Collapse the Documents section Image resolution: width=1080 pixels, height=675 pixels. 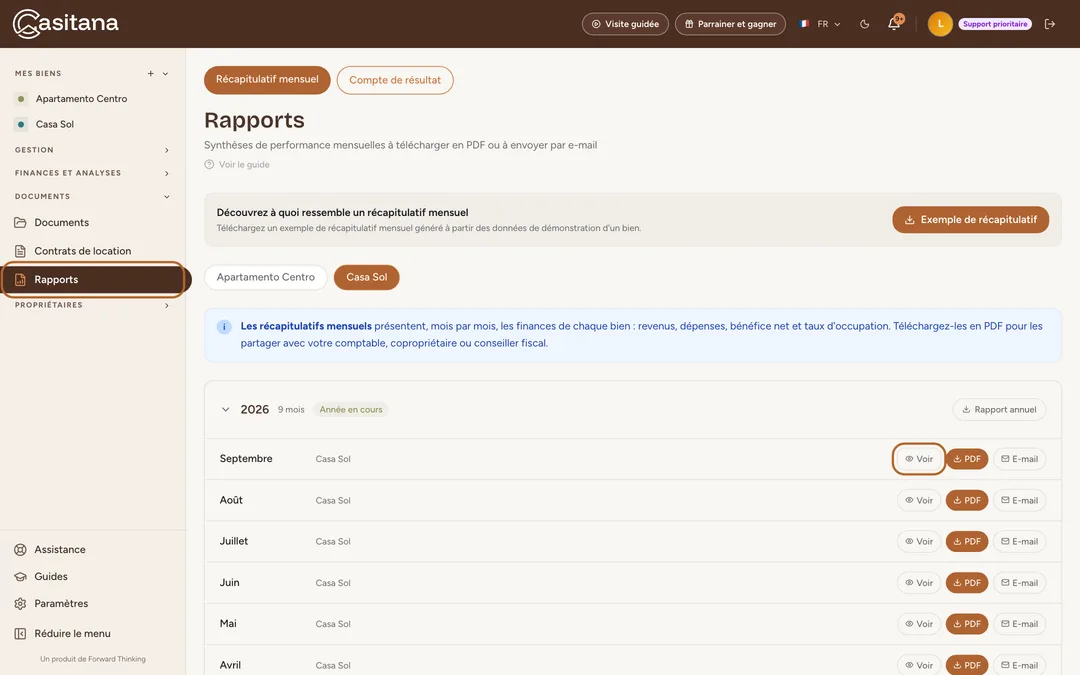(167, 197)
